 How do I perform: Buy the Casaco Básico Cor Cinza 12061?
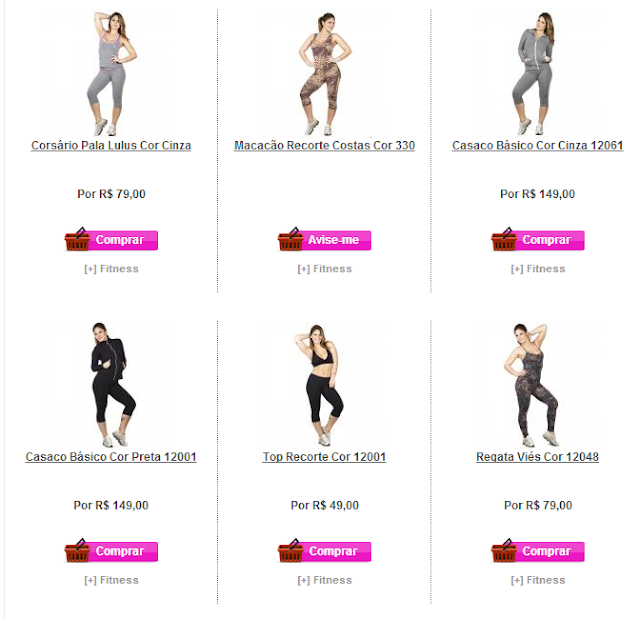point(538,240)
